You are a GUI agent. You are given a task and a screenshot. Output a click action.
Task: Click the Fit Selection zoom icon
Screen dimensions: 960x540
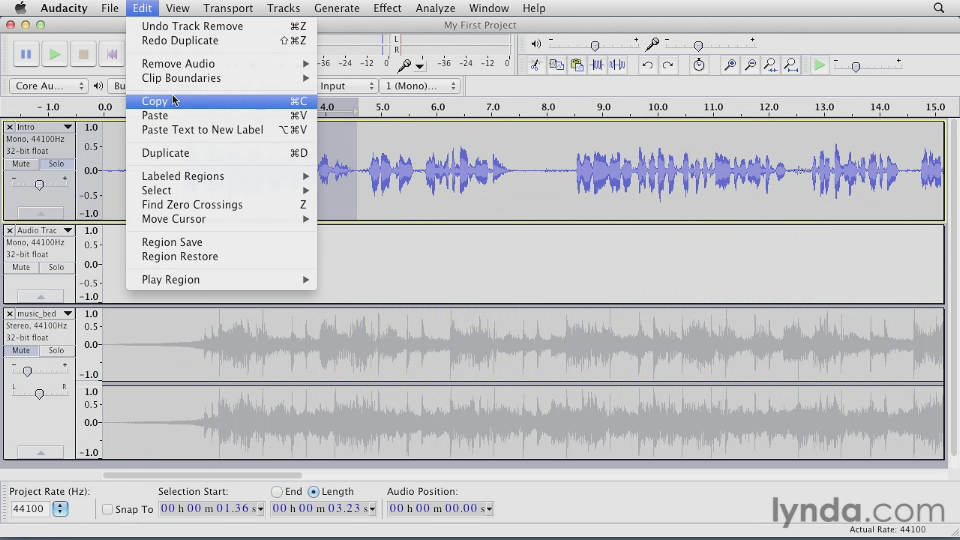coord(770,65)
